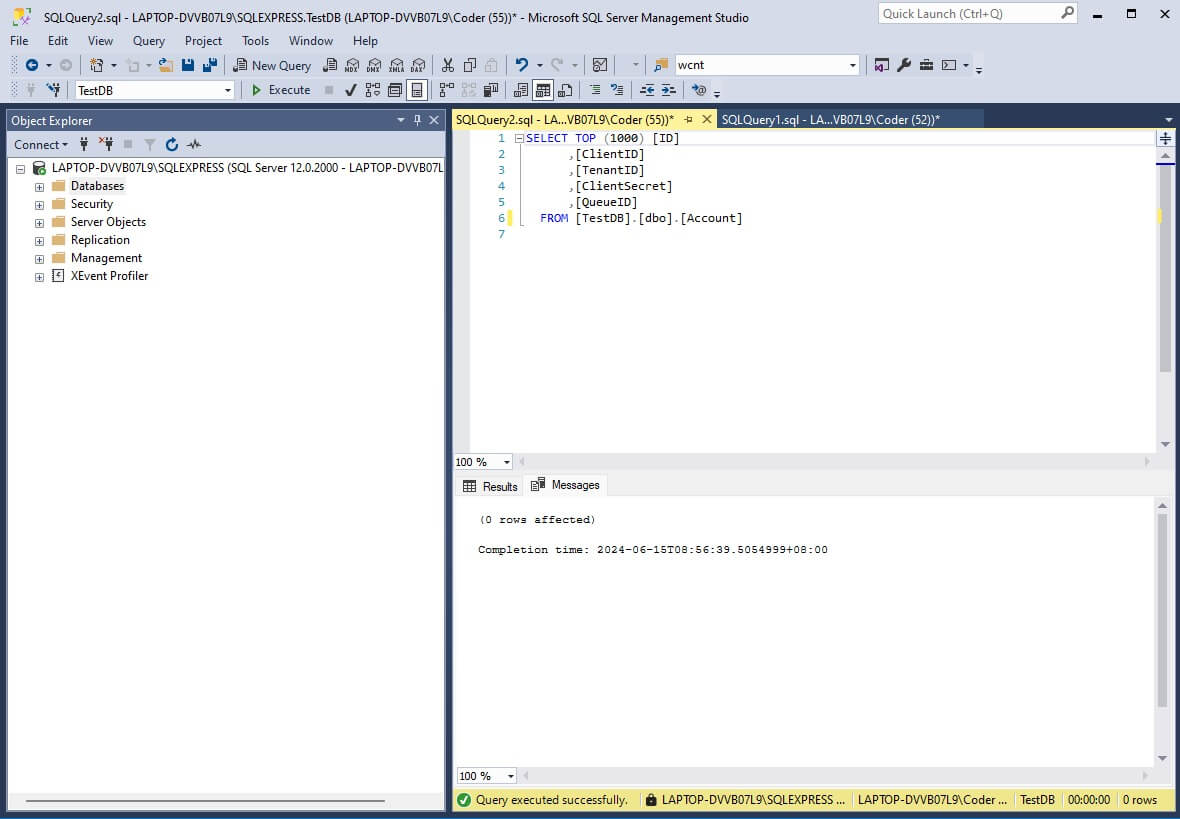Toggle Results to Text output mode
The height and width of the screenshot is (819, 1180).
click(x=521, y=90)
